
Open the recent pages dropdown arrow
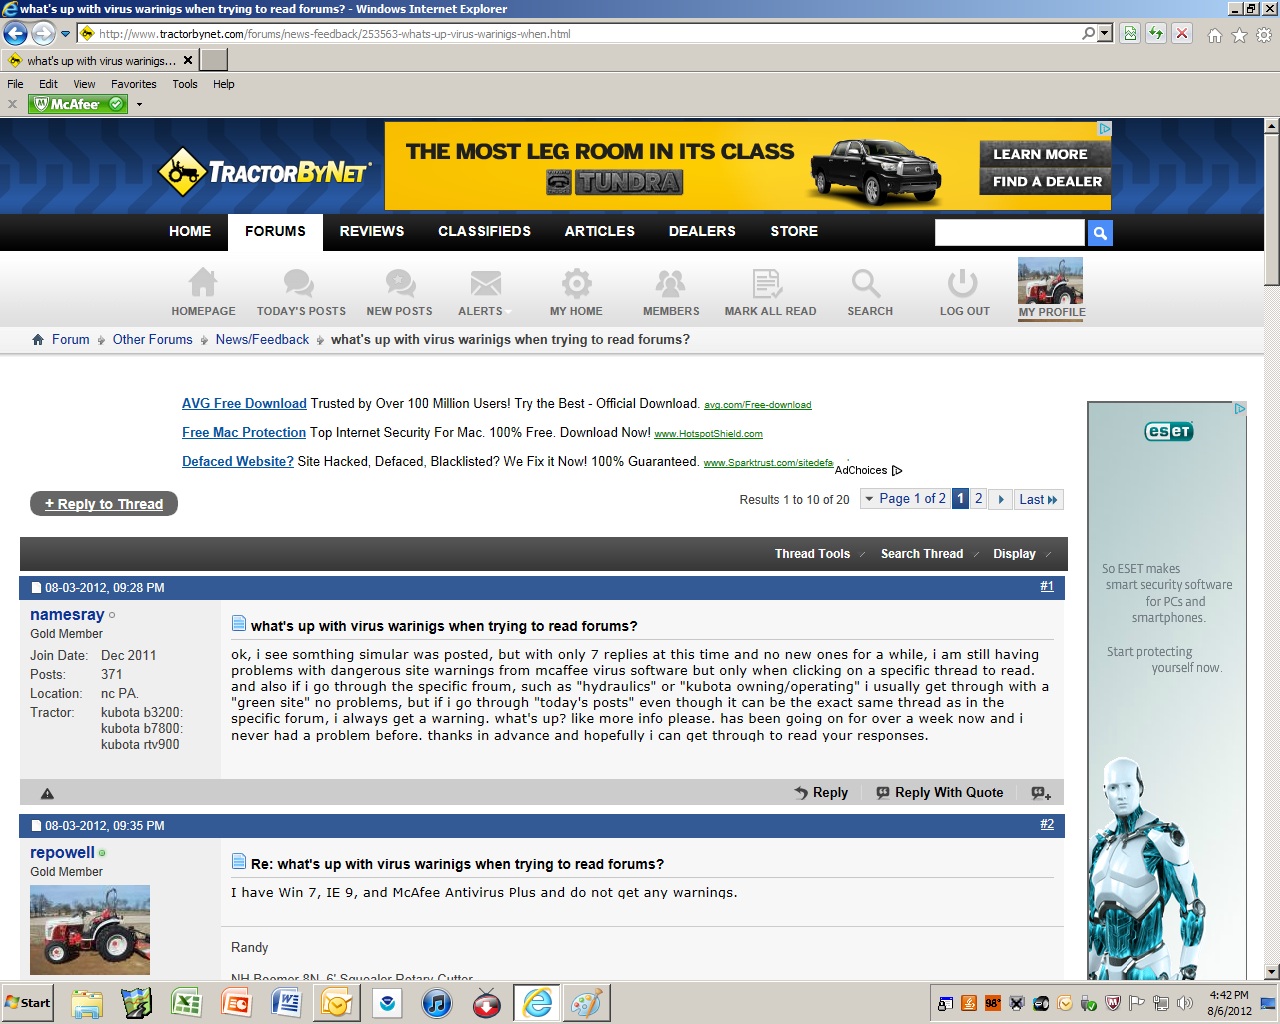point(66,34)
